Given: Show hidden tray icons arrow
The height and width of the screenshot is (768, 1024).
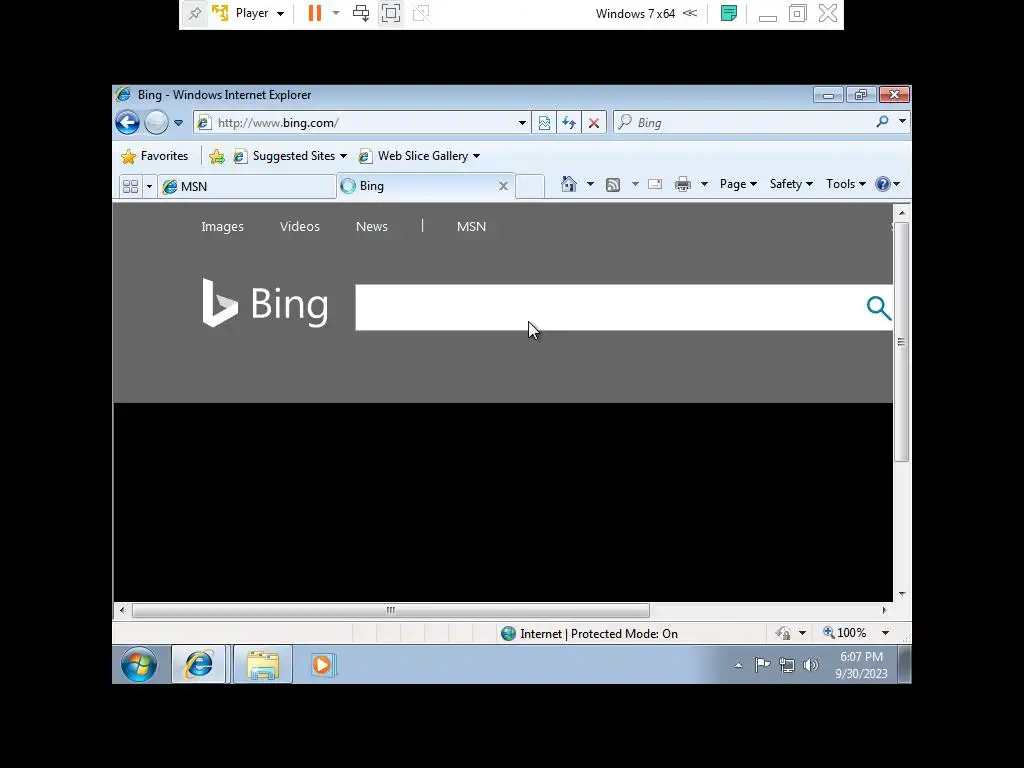Looking at the screenshot, I should point(738,665).
